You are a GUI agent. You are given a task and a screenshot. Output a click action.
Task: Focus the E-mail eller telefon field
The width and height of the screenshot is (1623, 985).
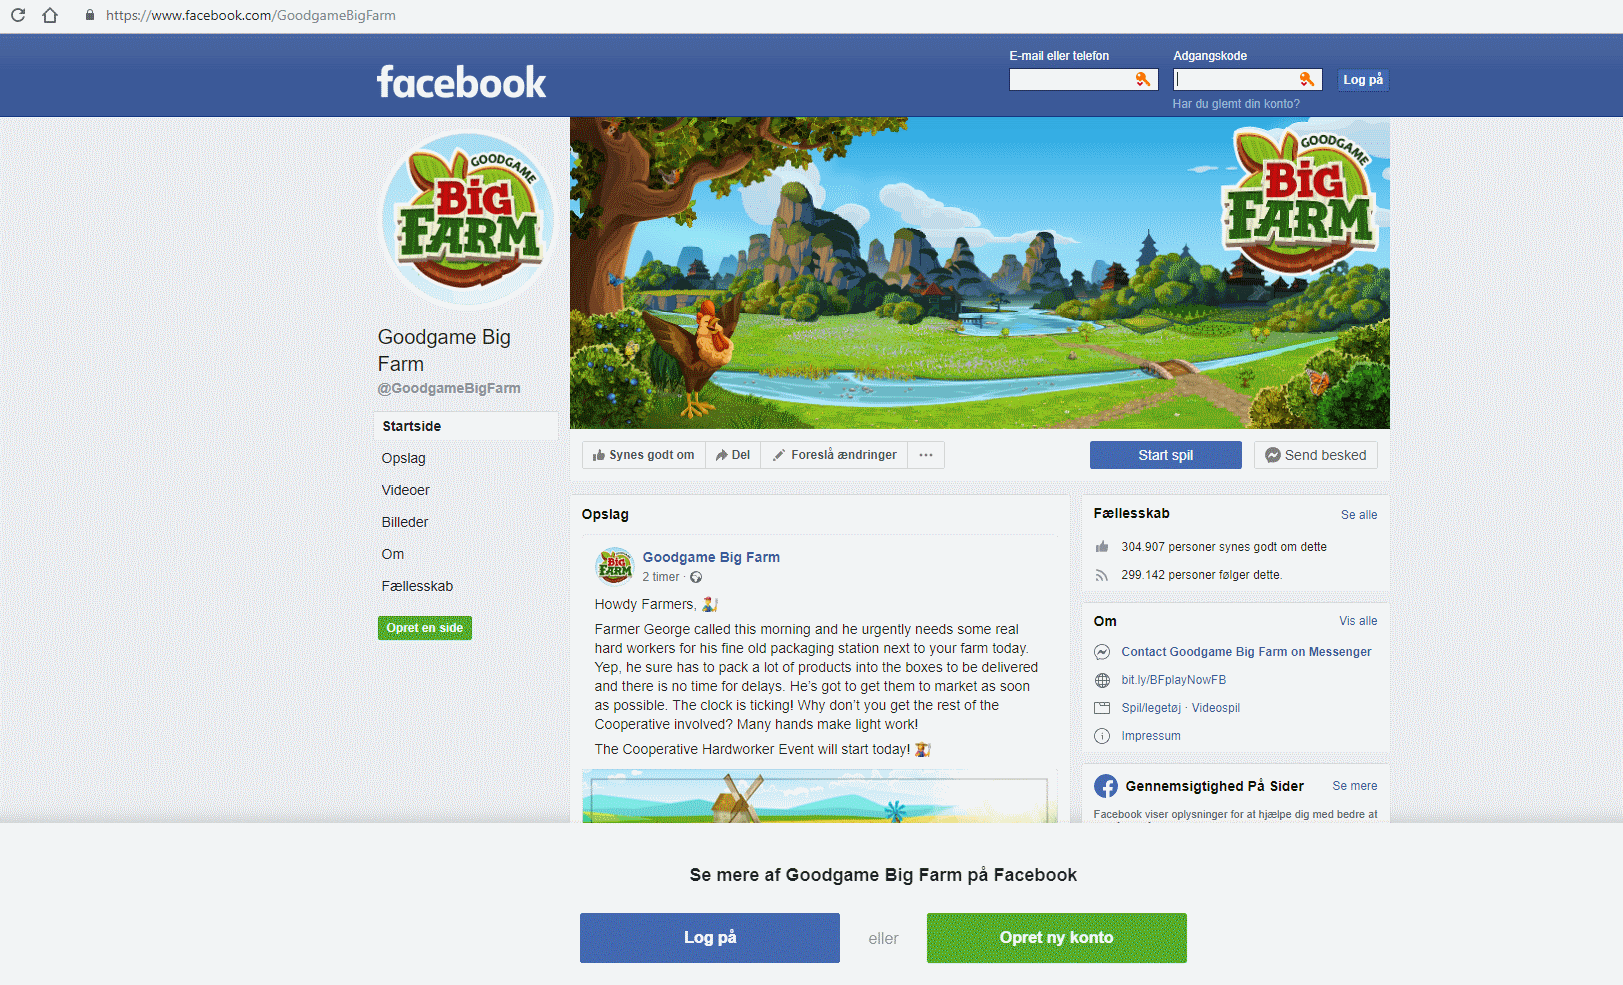click(1083, 79)
